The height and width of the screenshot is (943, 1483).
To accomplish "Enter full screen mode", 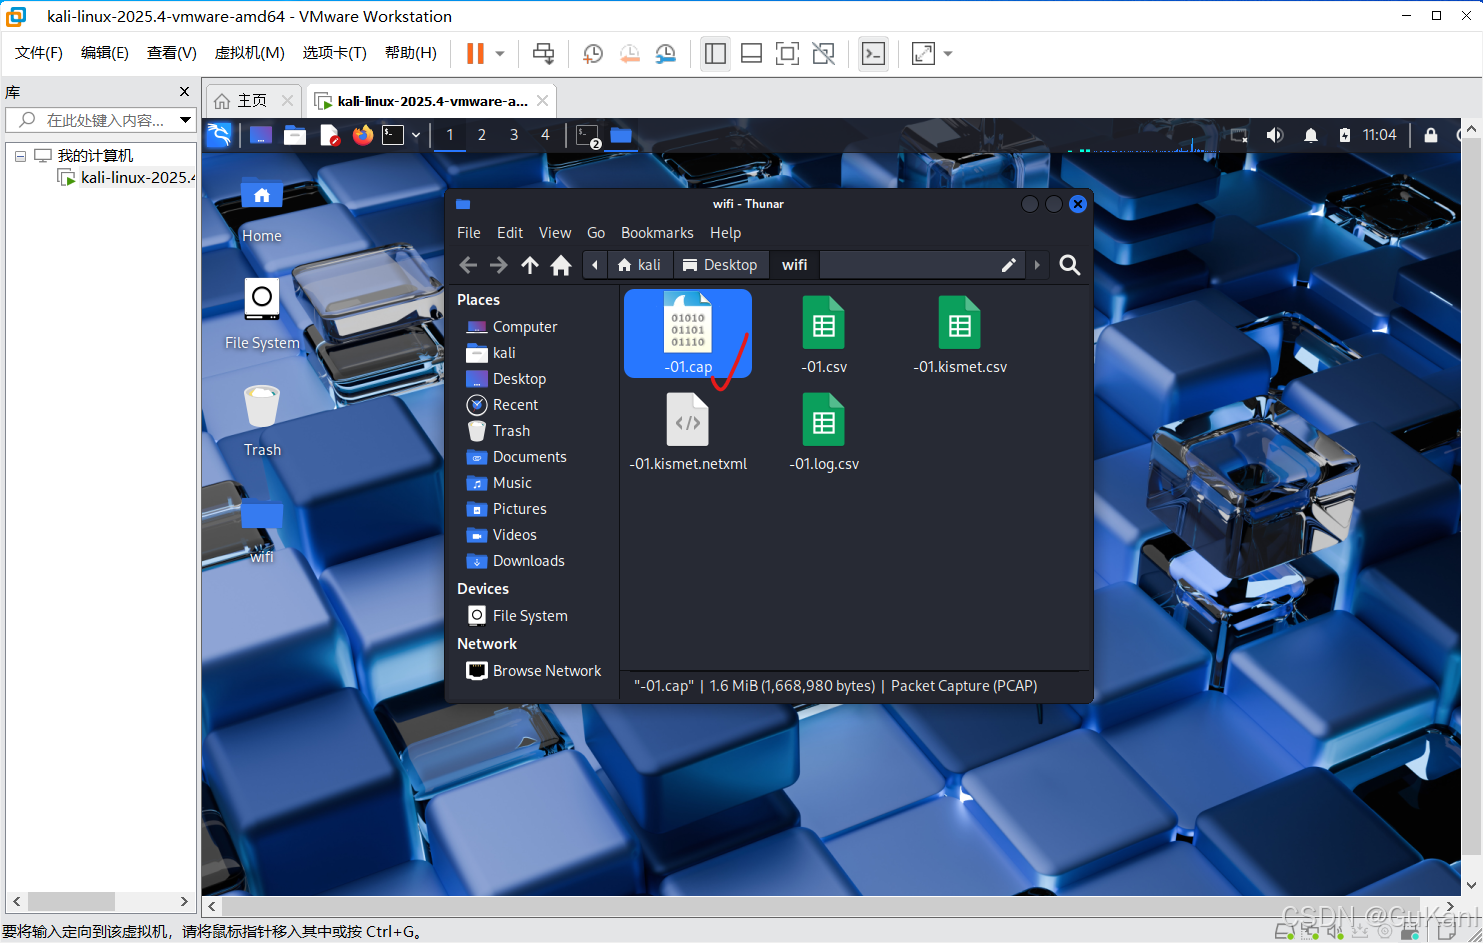I will coord(787,54).
